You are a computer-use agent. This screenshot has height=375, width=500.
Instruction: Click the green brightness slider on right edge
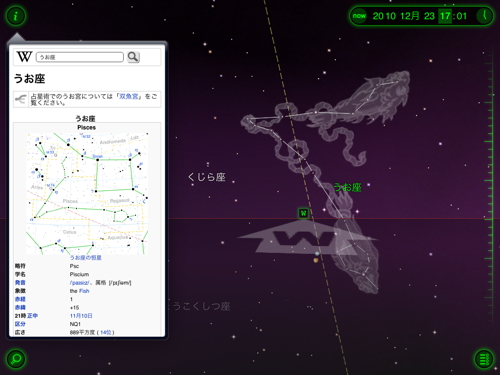pyautogui.click(x=490, y=187)
